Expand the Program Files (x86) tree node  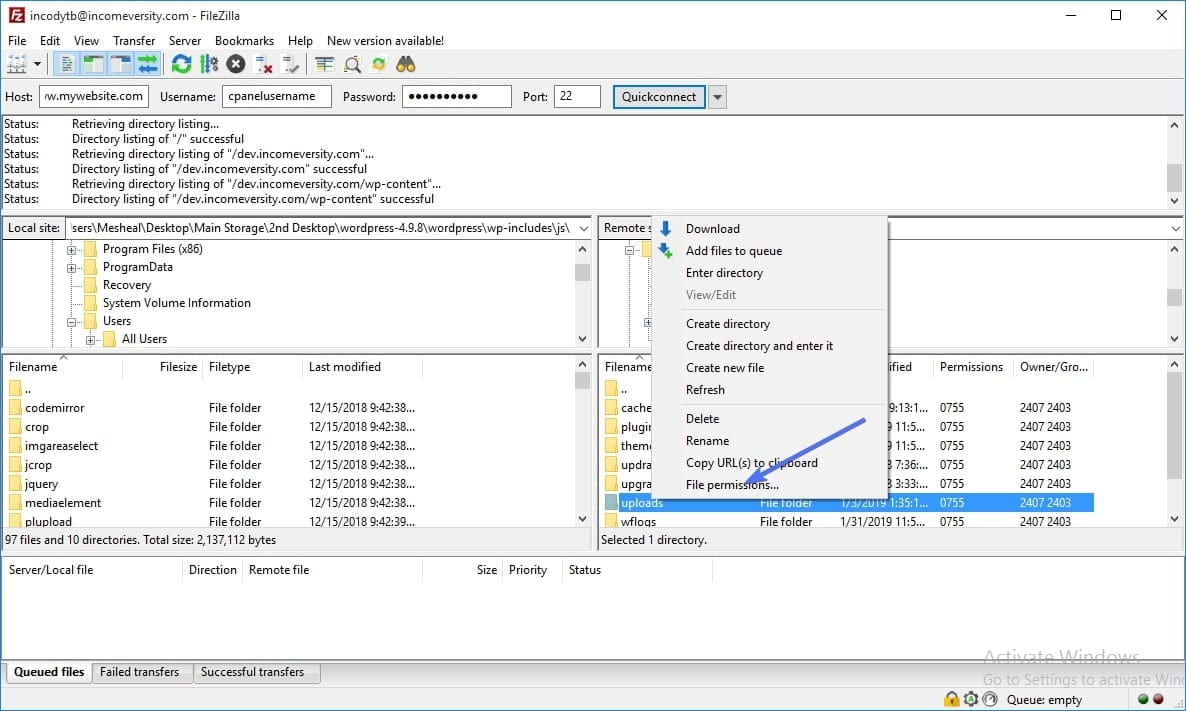tap(71, 250)
